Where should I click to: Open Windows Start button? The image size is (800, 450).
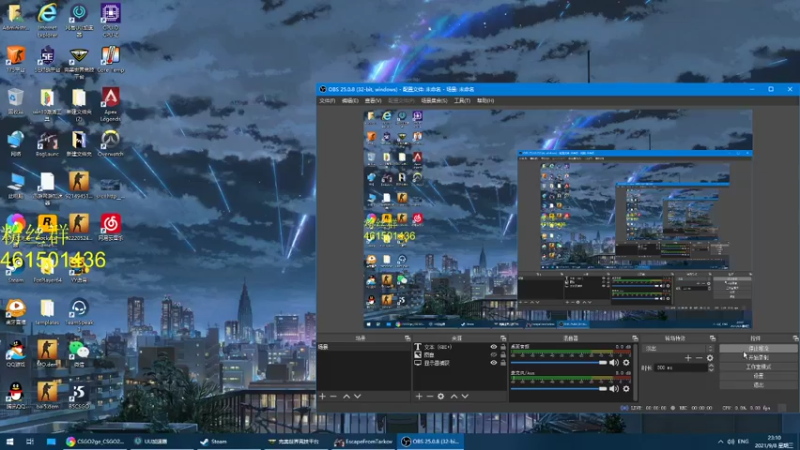coord(9,442)
